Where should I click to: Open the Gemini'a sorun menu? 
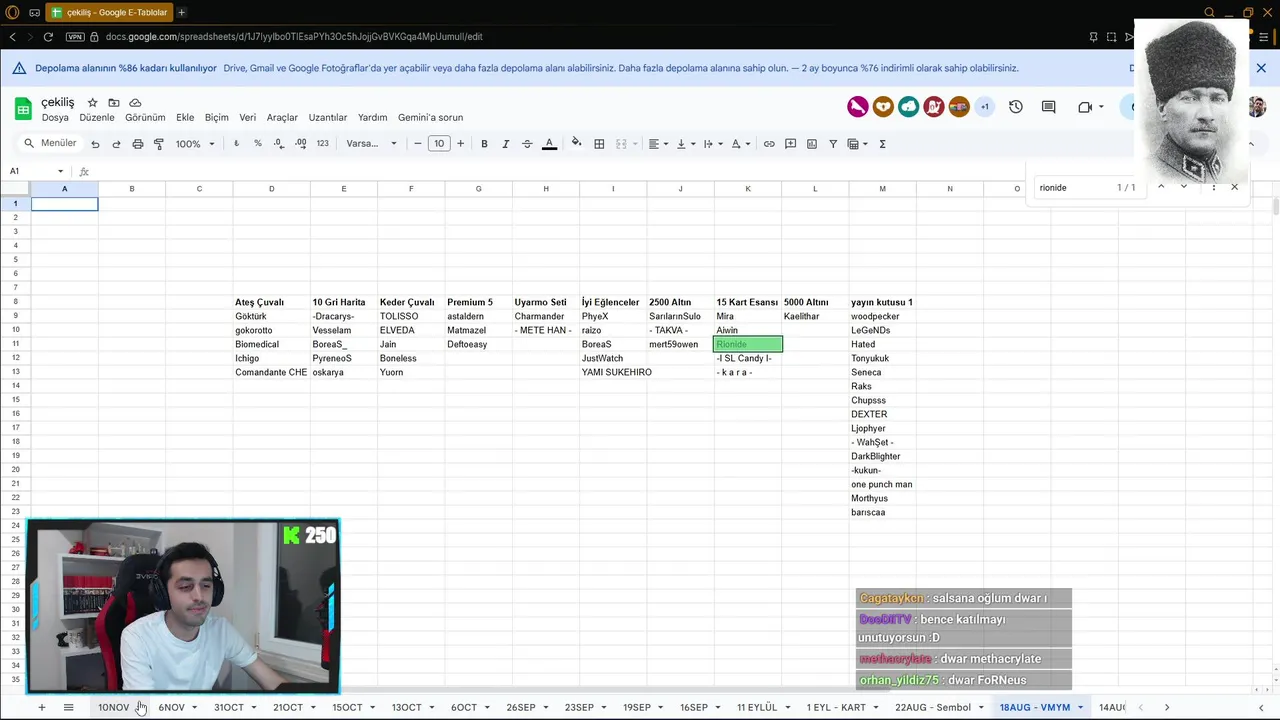430,117
